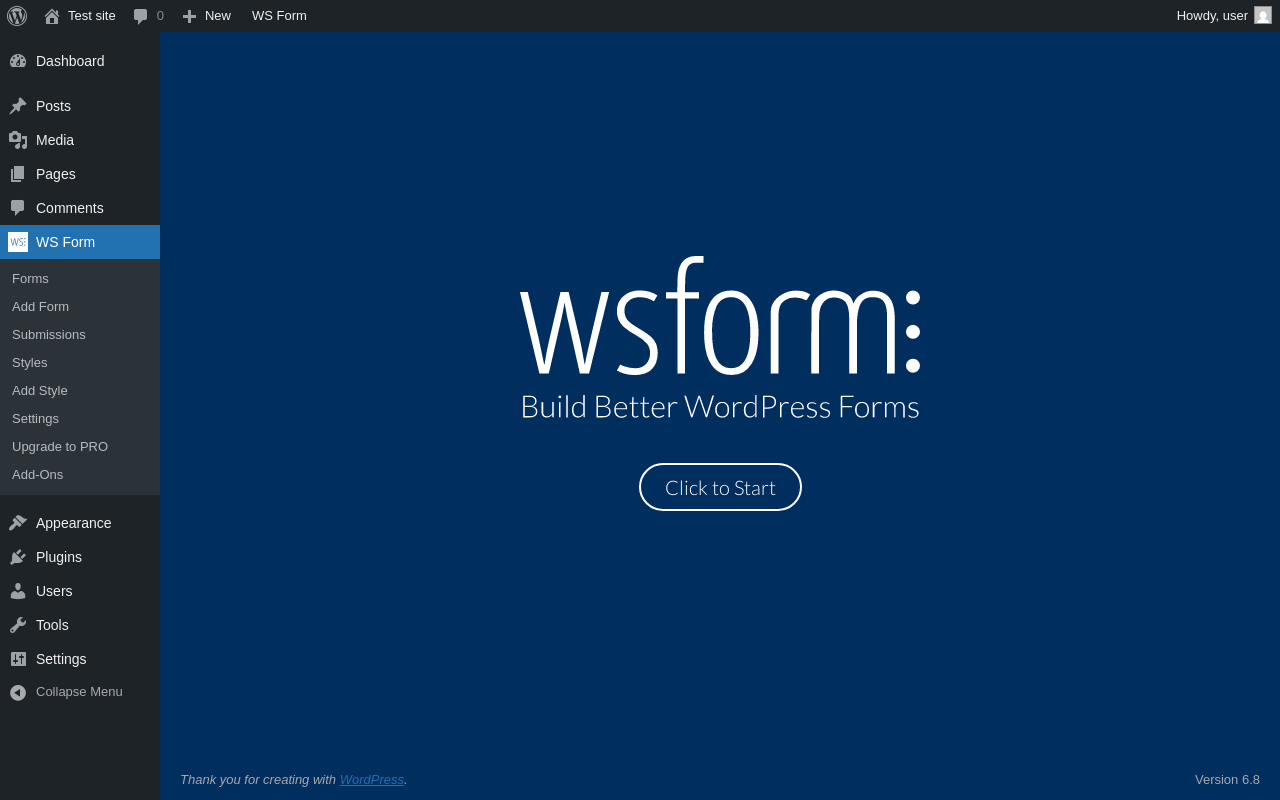The width and height of the screenshot is (1280, 800).
Task: Choose Add Style in submenu
Action: (80, 391)
